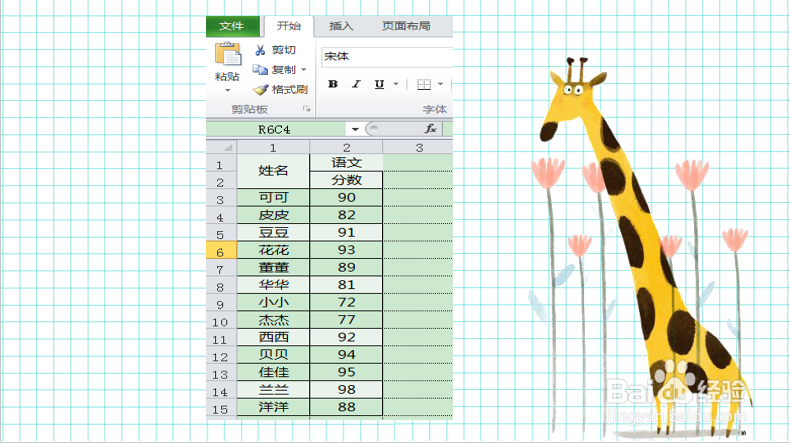Screen dimensions: 790x443
Task: Select the cell containing 豆豆
Action: click(x=273, y=232)
